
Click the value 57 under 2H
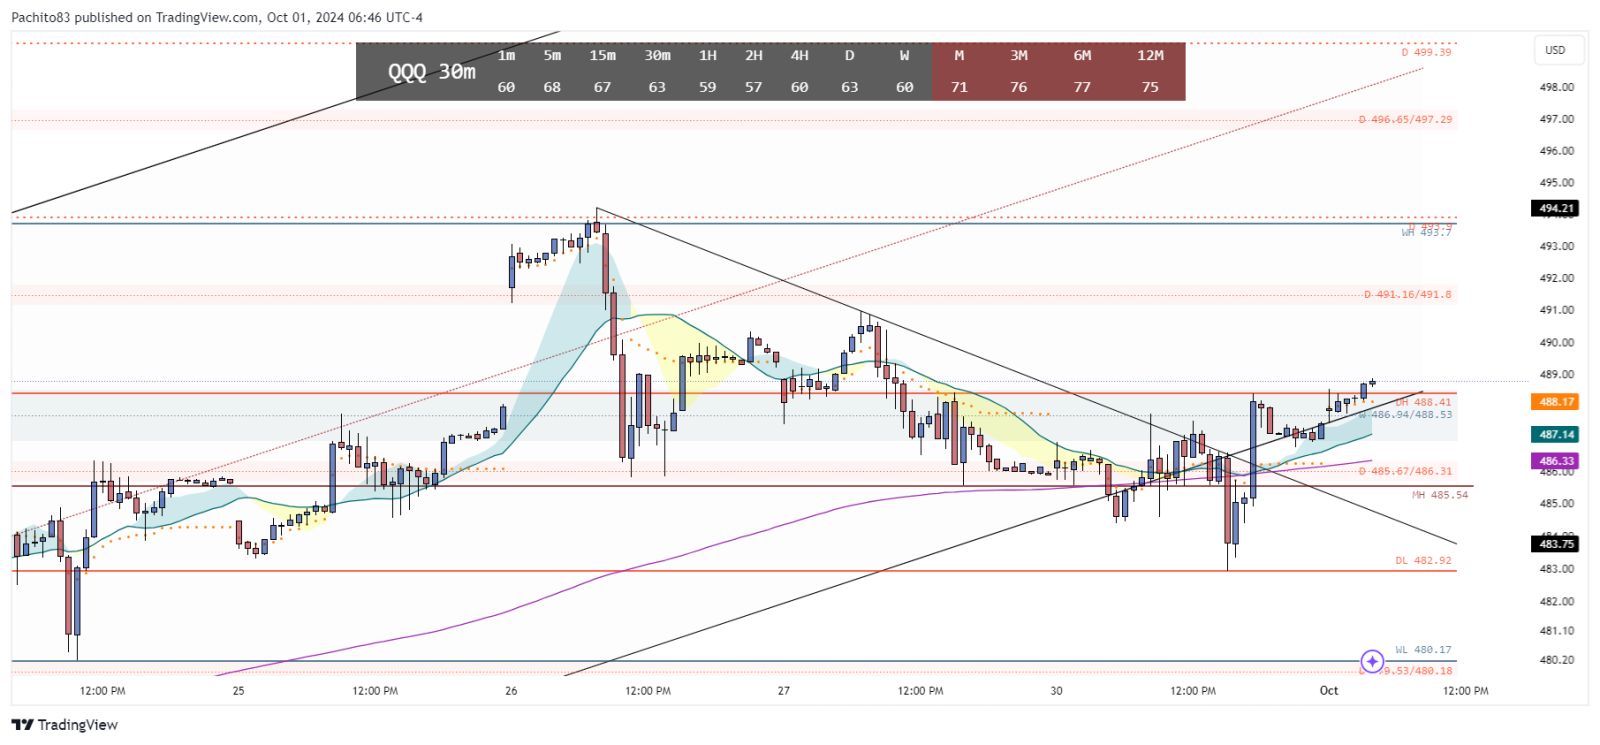pyautogui.click(x=754, y=88)
